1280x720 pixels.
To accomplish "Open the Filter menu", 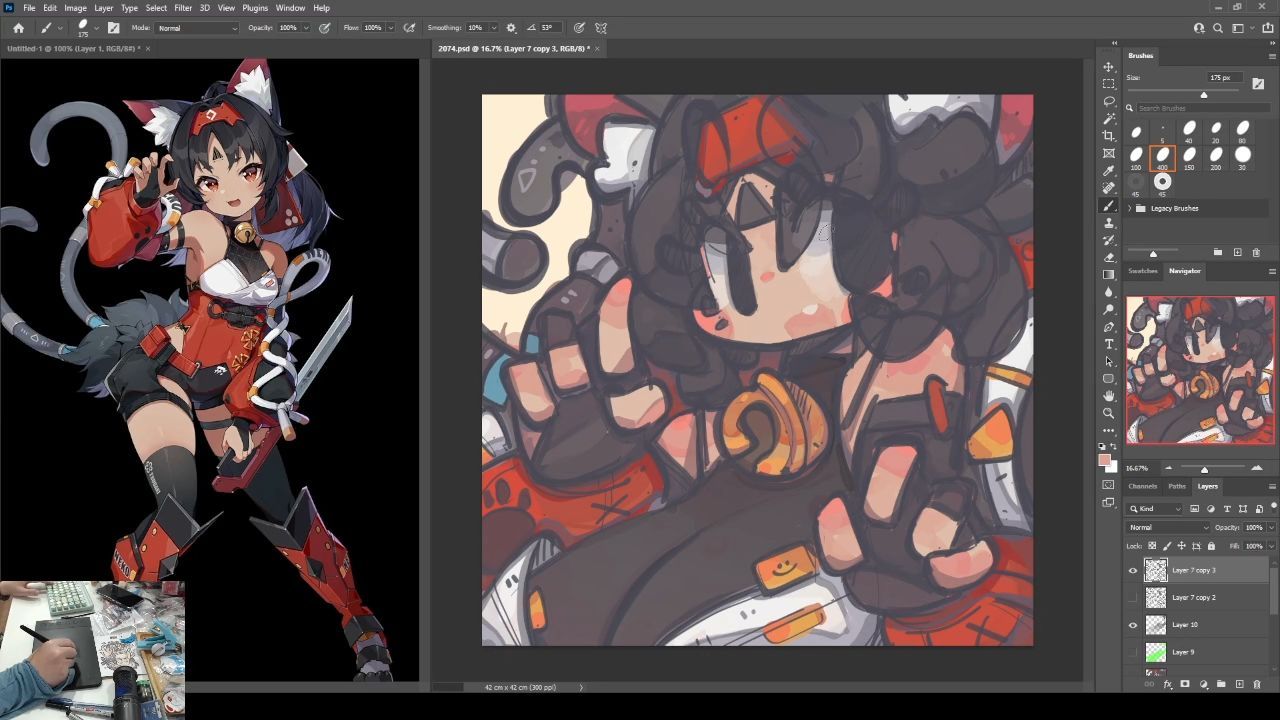I will click(x=183, y=8).
